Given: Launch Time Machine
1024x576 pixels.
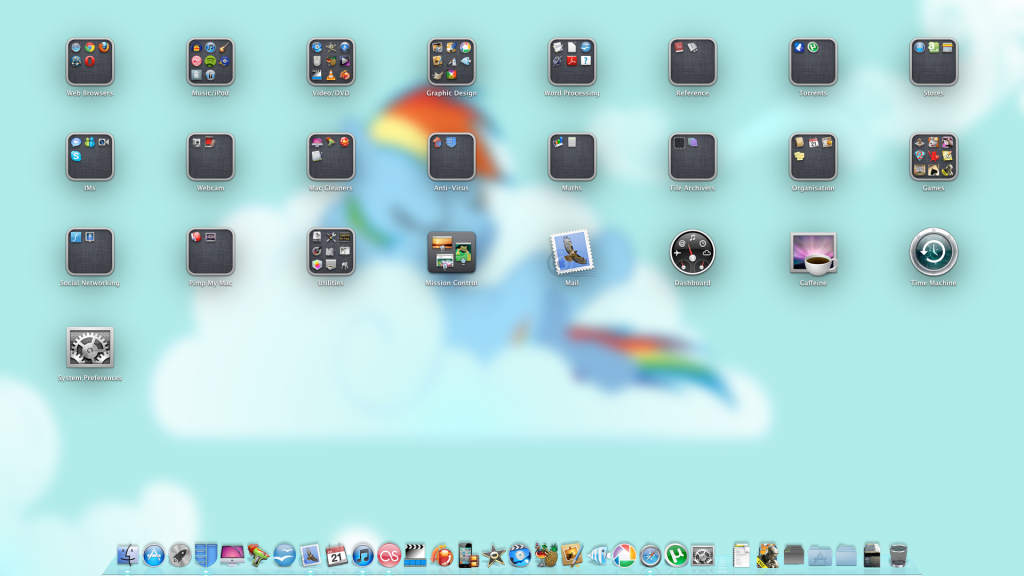Looking at the screenshot, I should (x=933, y=251).
